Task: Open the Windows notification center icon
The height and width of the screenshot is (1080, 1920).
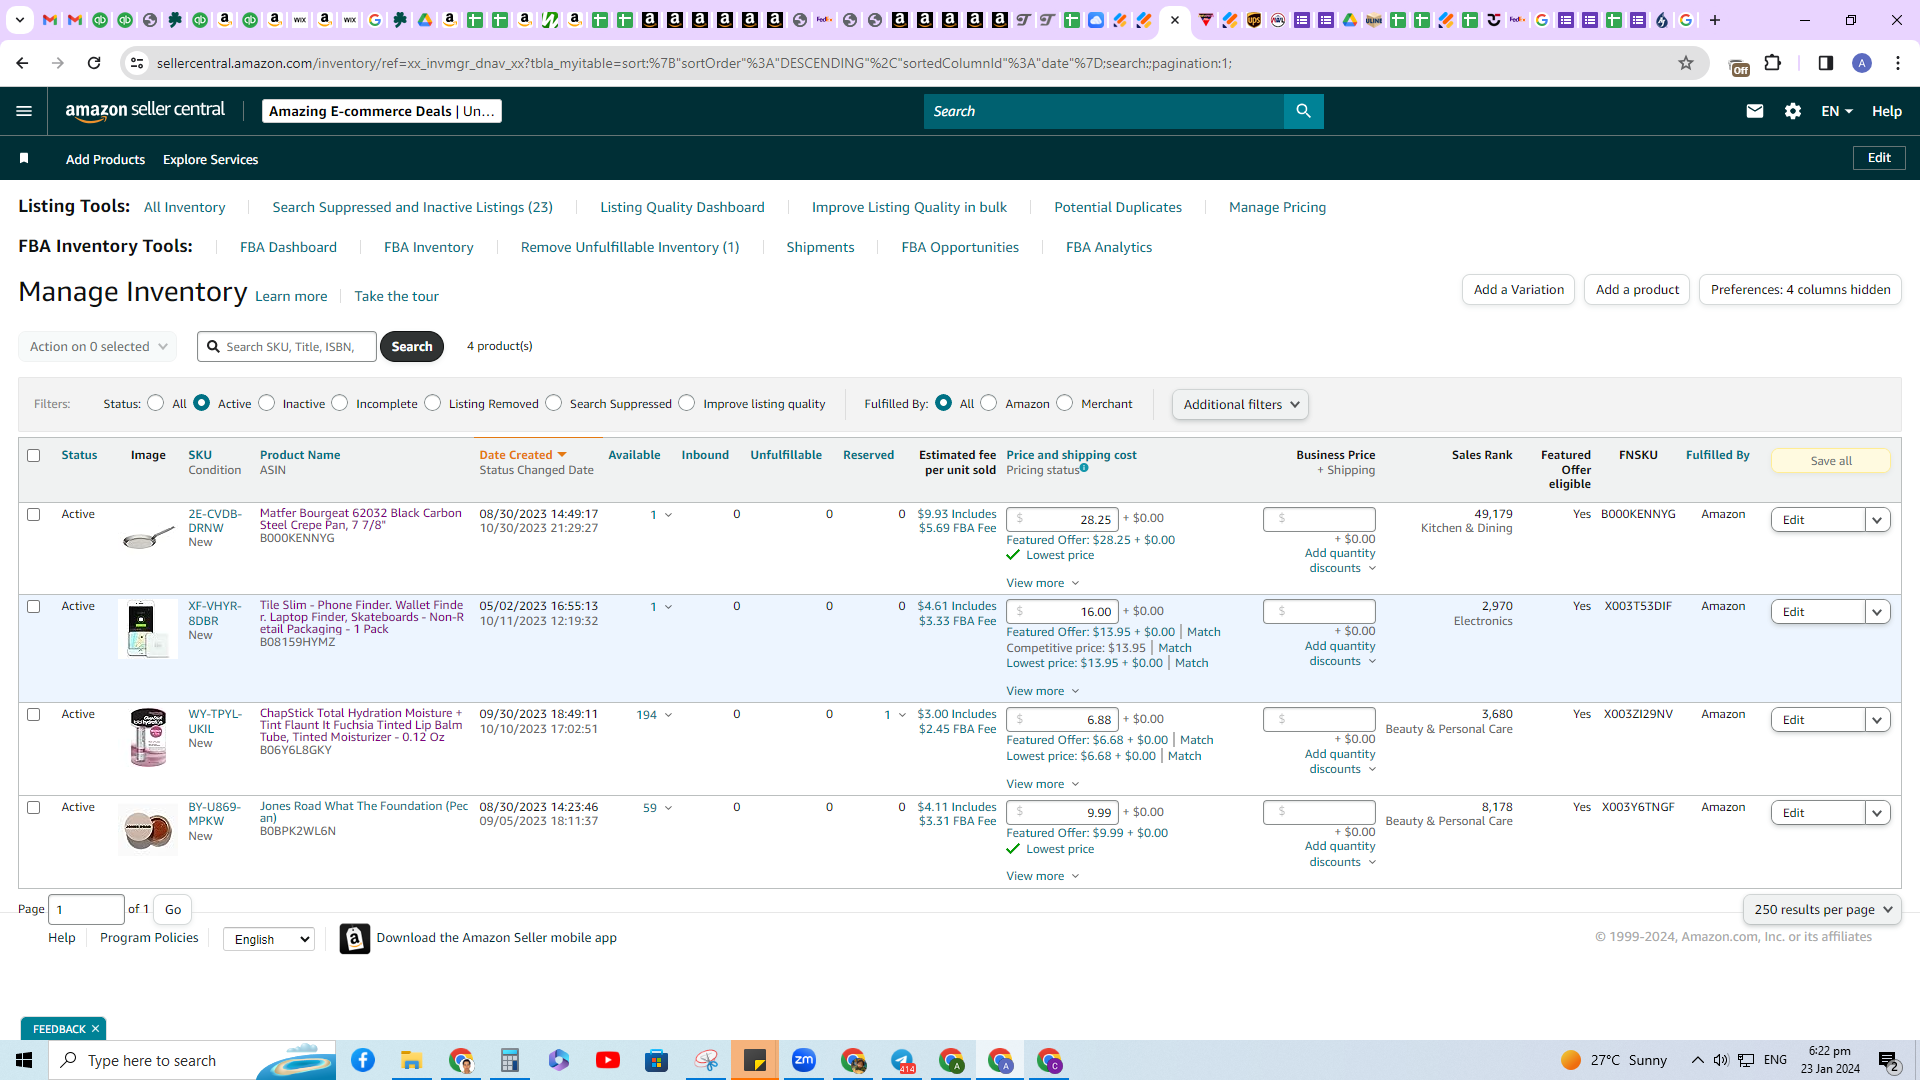Action: point(1889,1061)
